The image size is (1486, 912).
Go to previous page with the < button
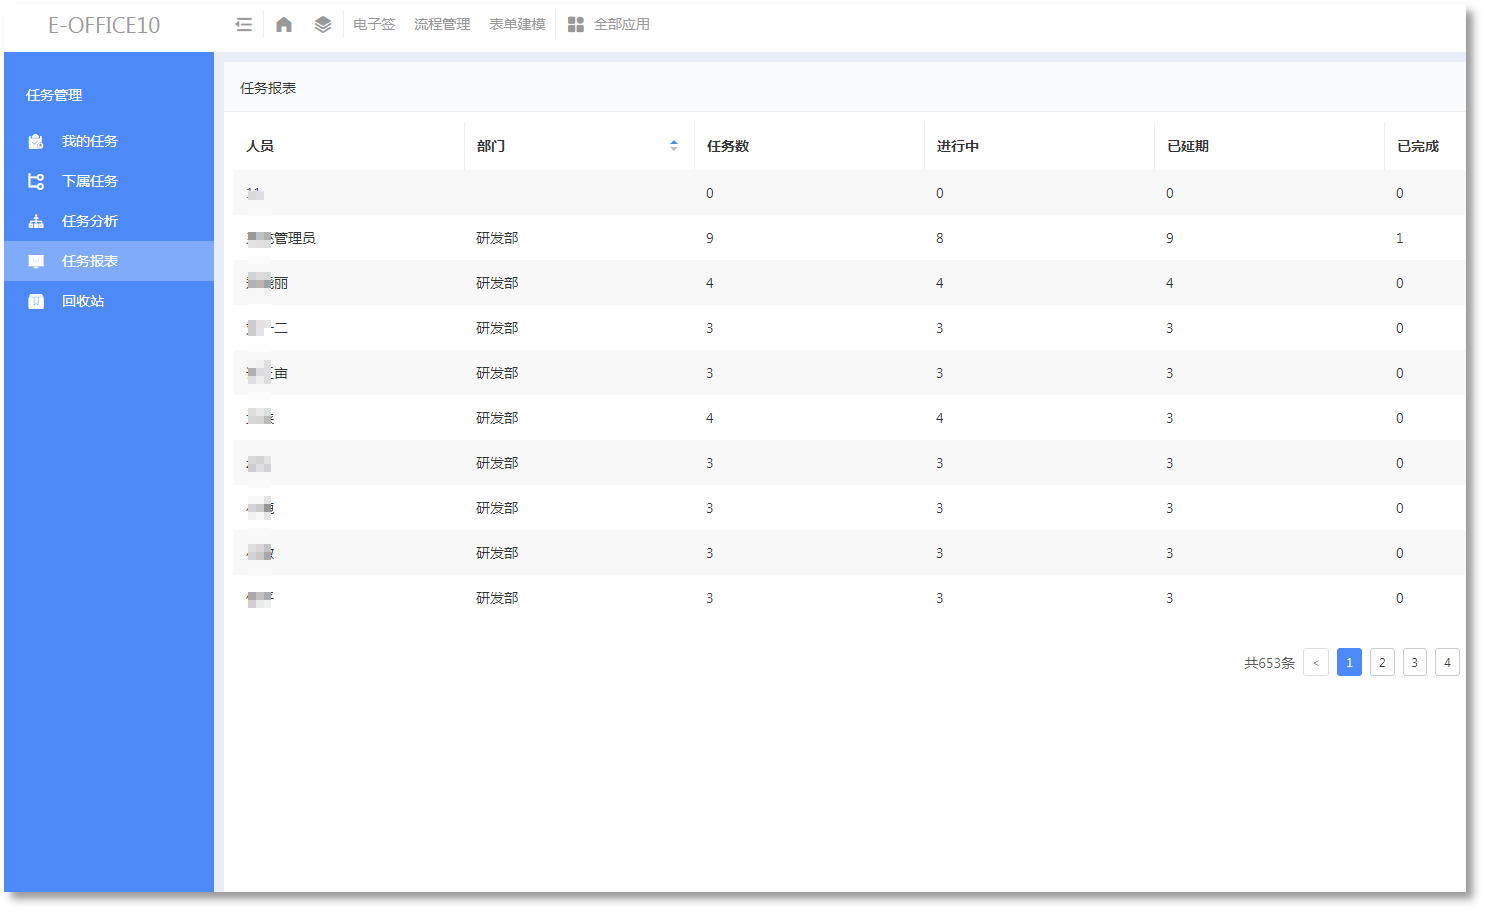click(x=1316, y=662)
